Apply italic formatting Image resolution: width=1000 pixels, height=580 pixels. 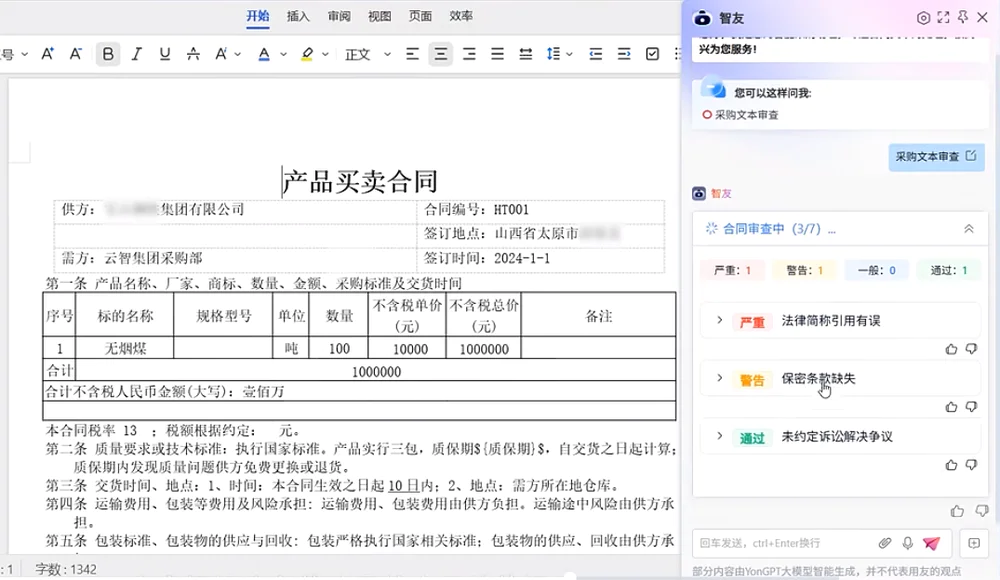[136, 54]
